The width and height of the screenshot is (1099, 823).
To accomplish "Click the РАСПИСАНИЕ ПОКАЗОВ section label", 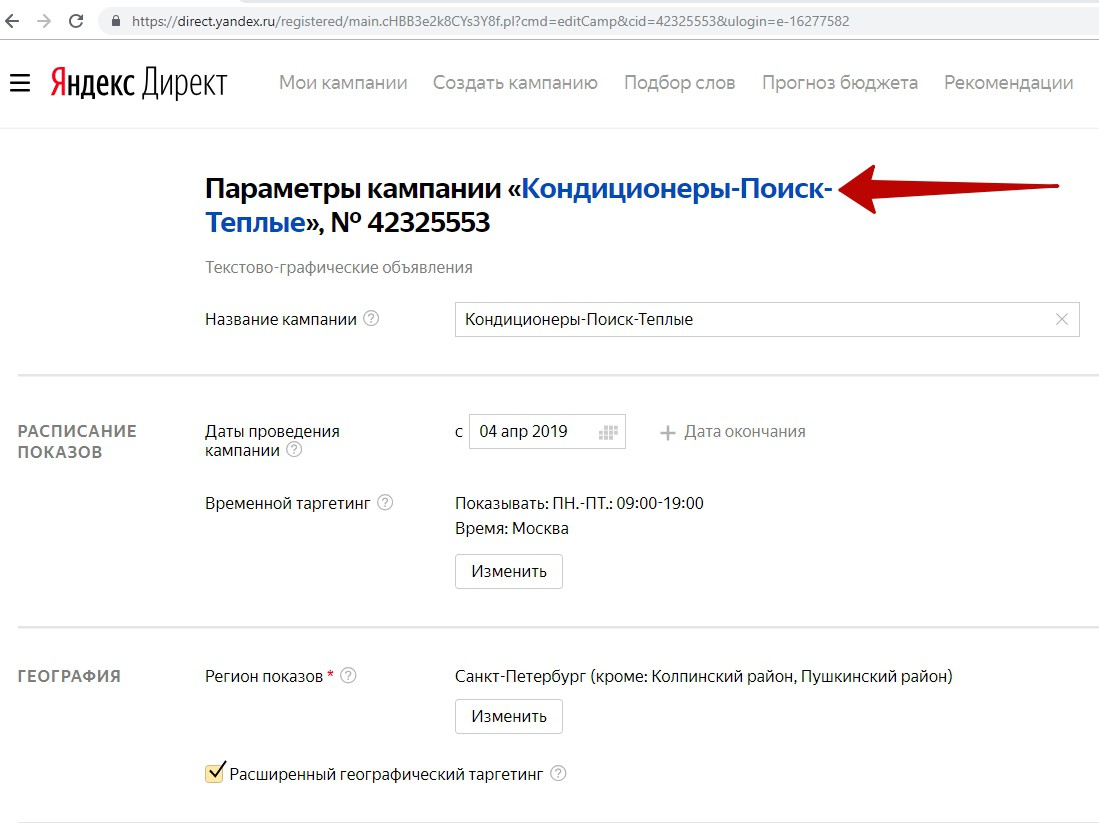I will (77, 442).
